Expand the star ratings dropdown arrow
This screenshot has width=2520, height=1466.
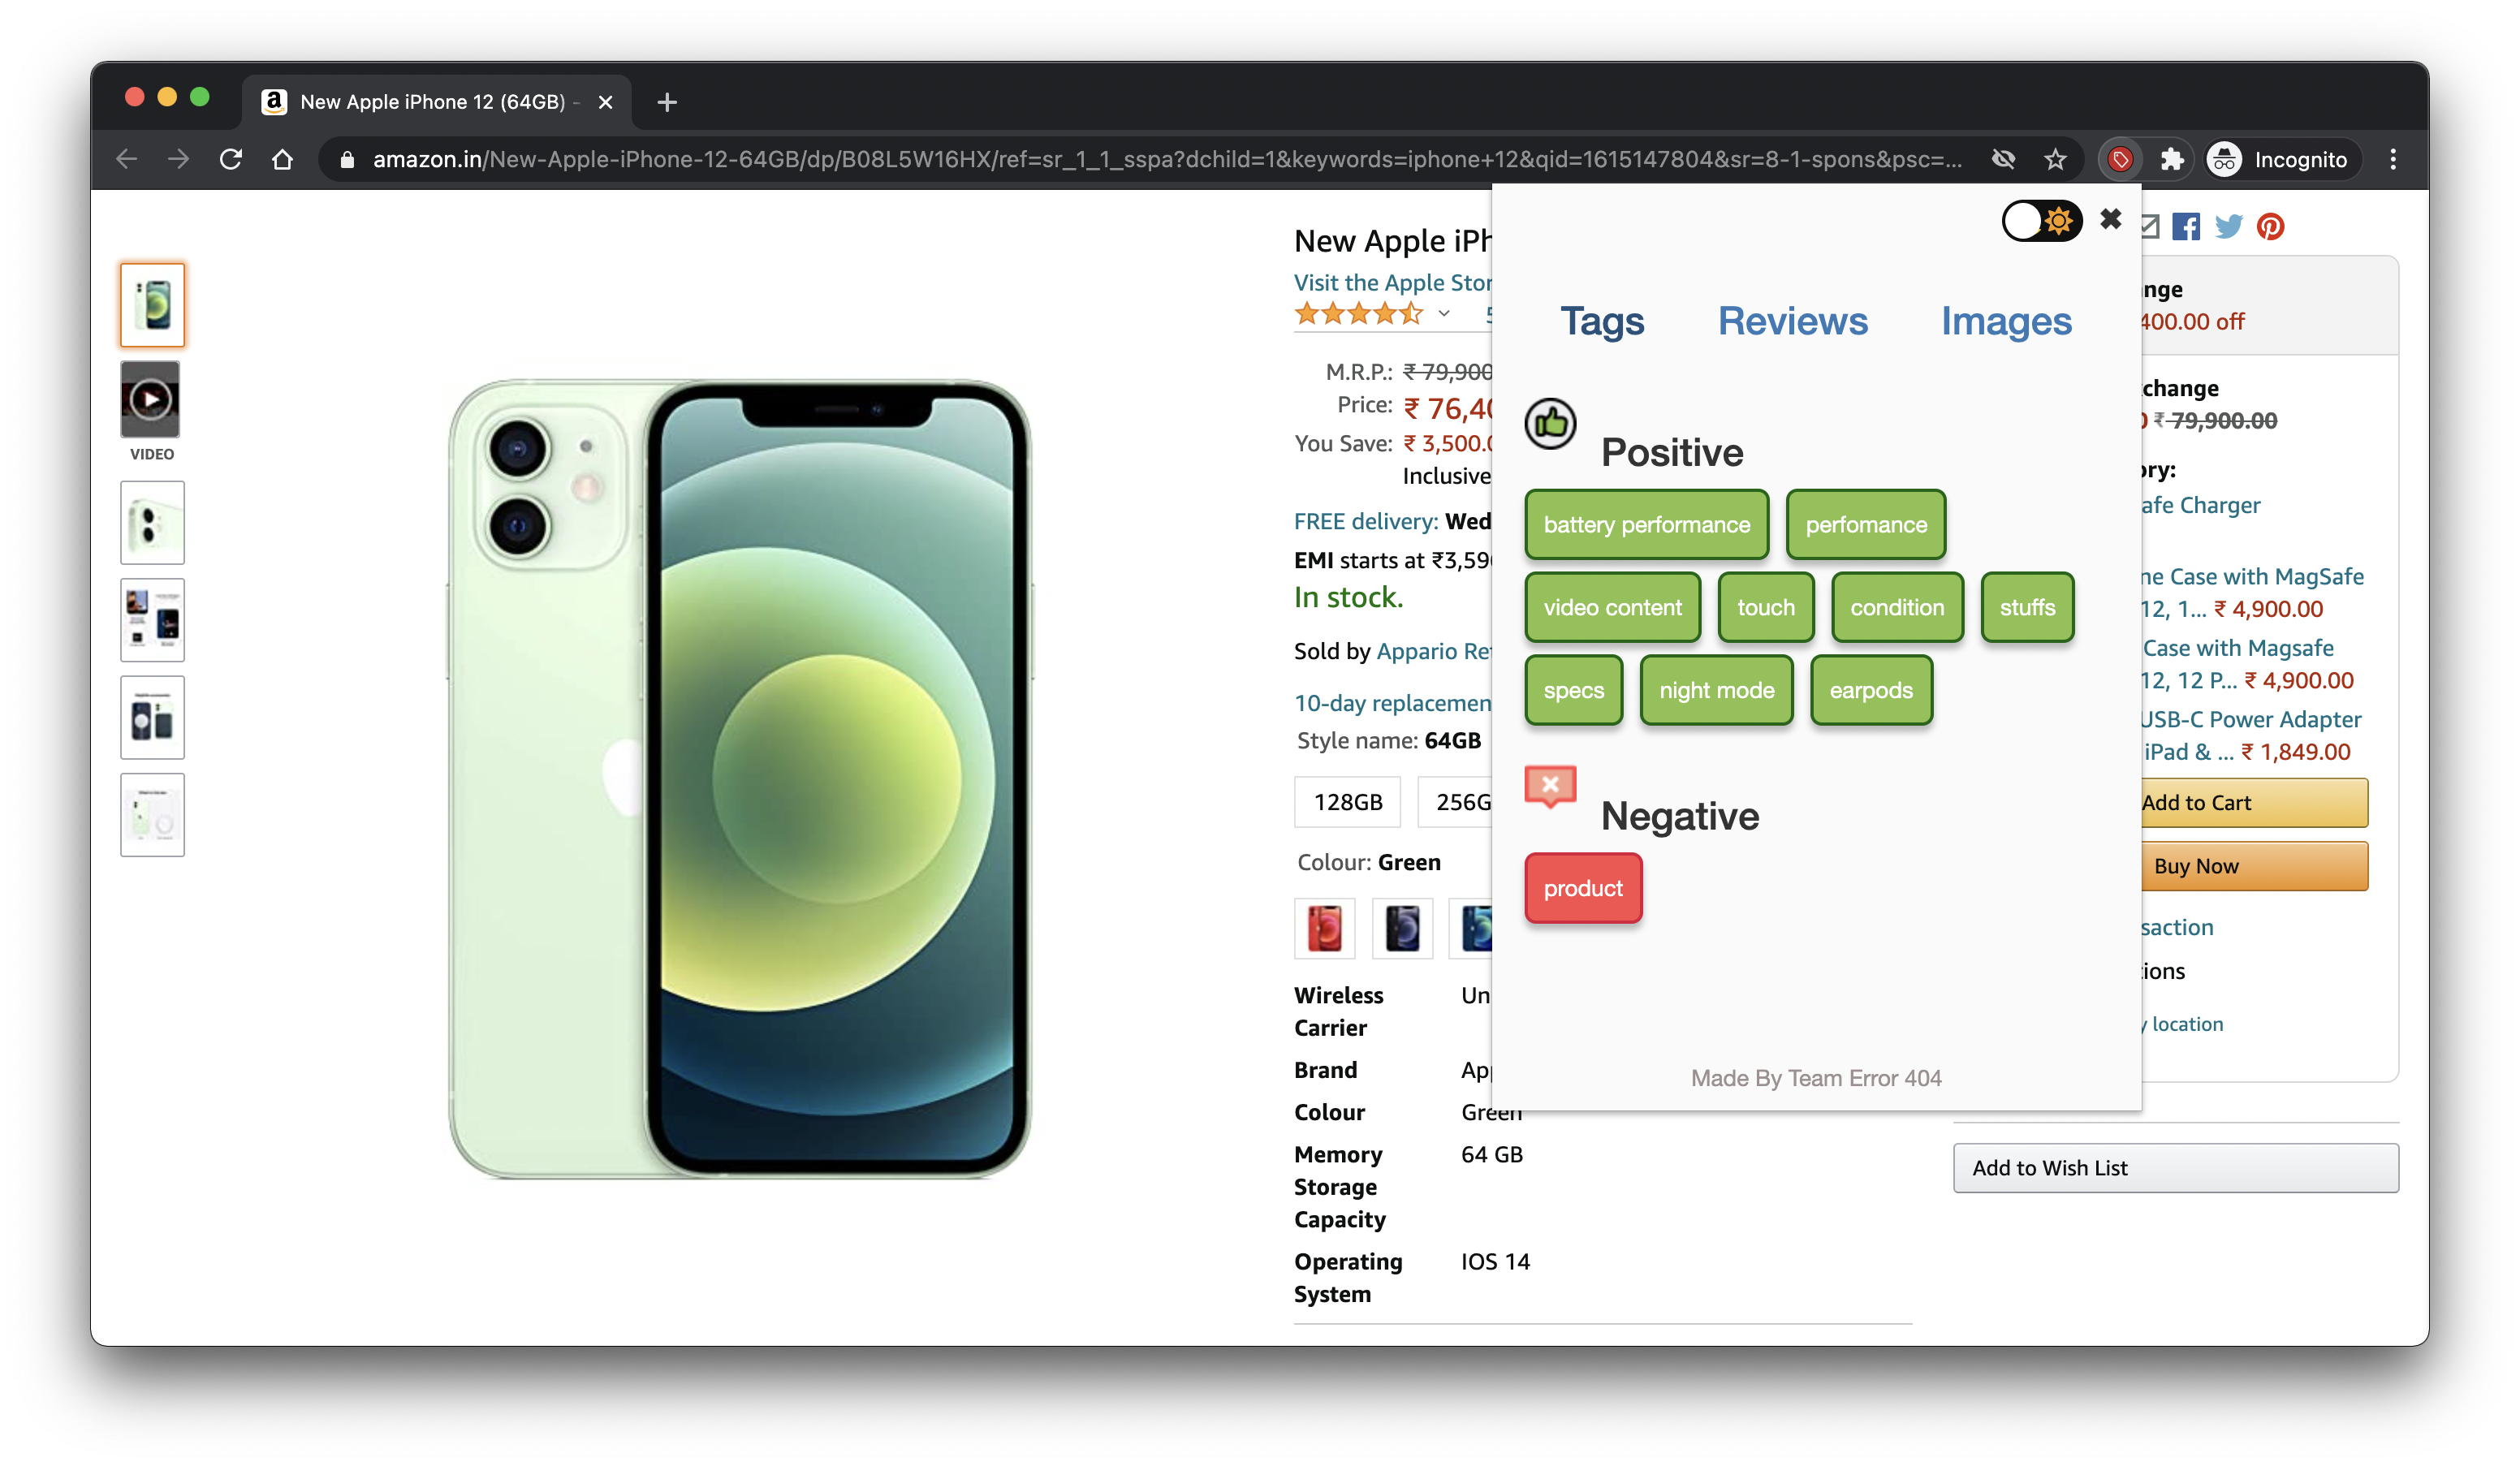click(1443, 314)
